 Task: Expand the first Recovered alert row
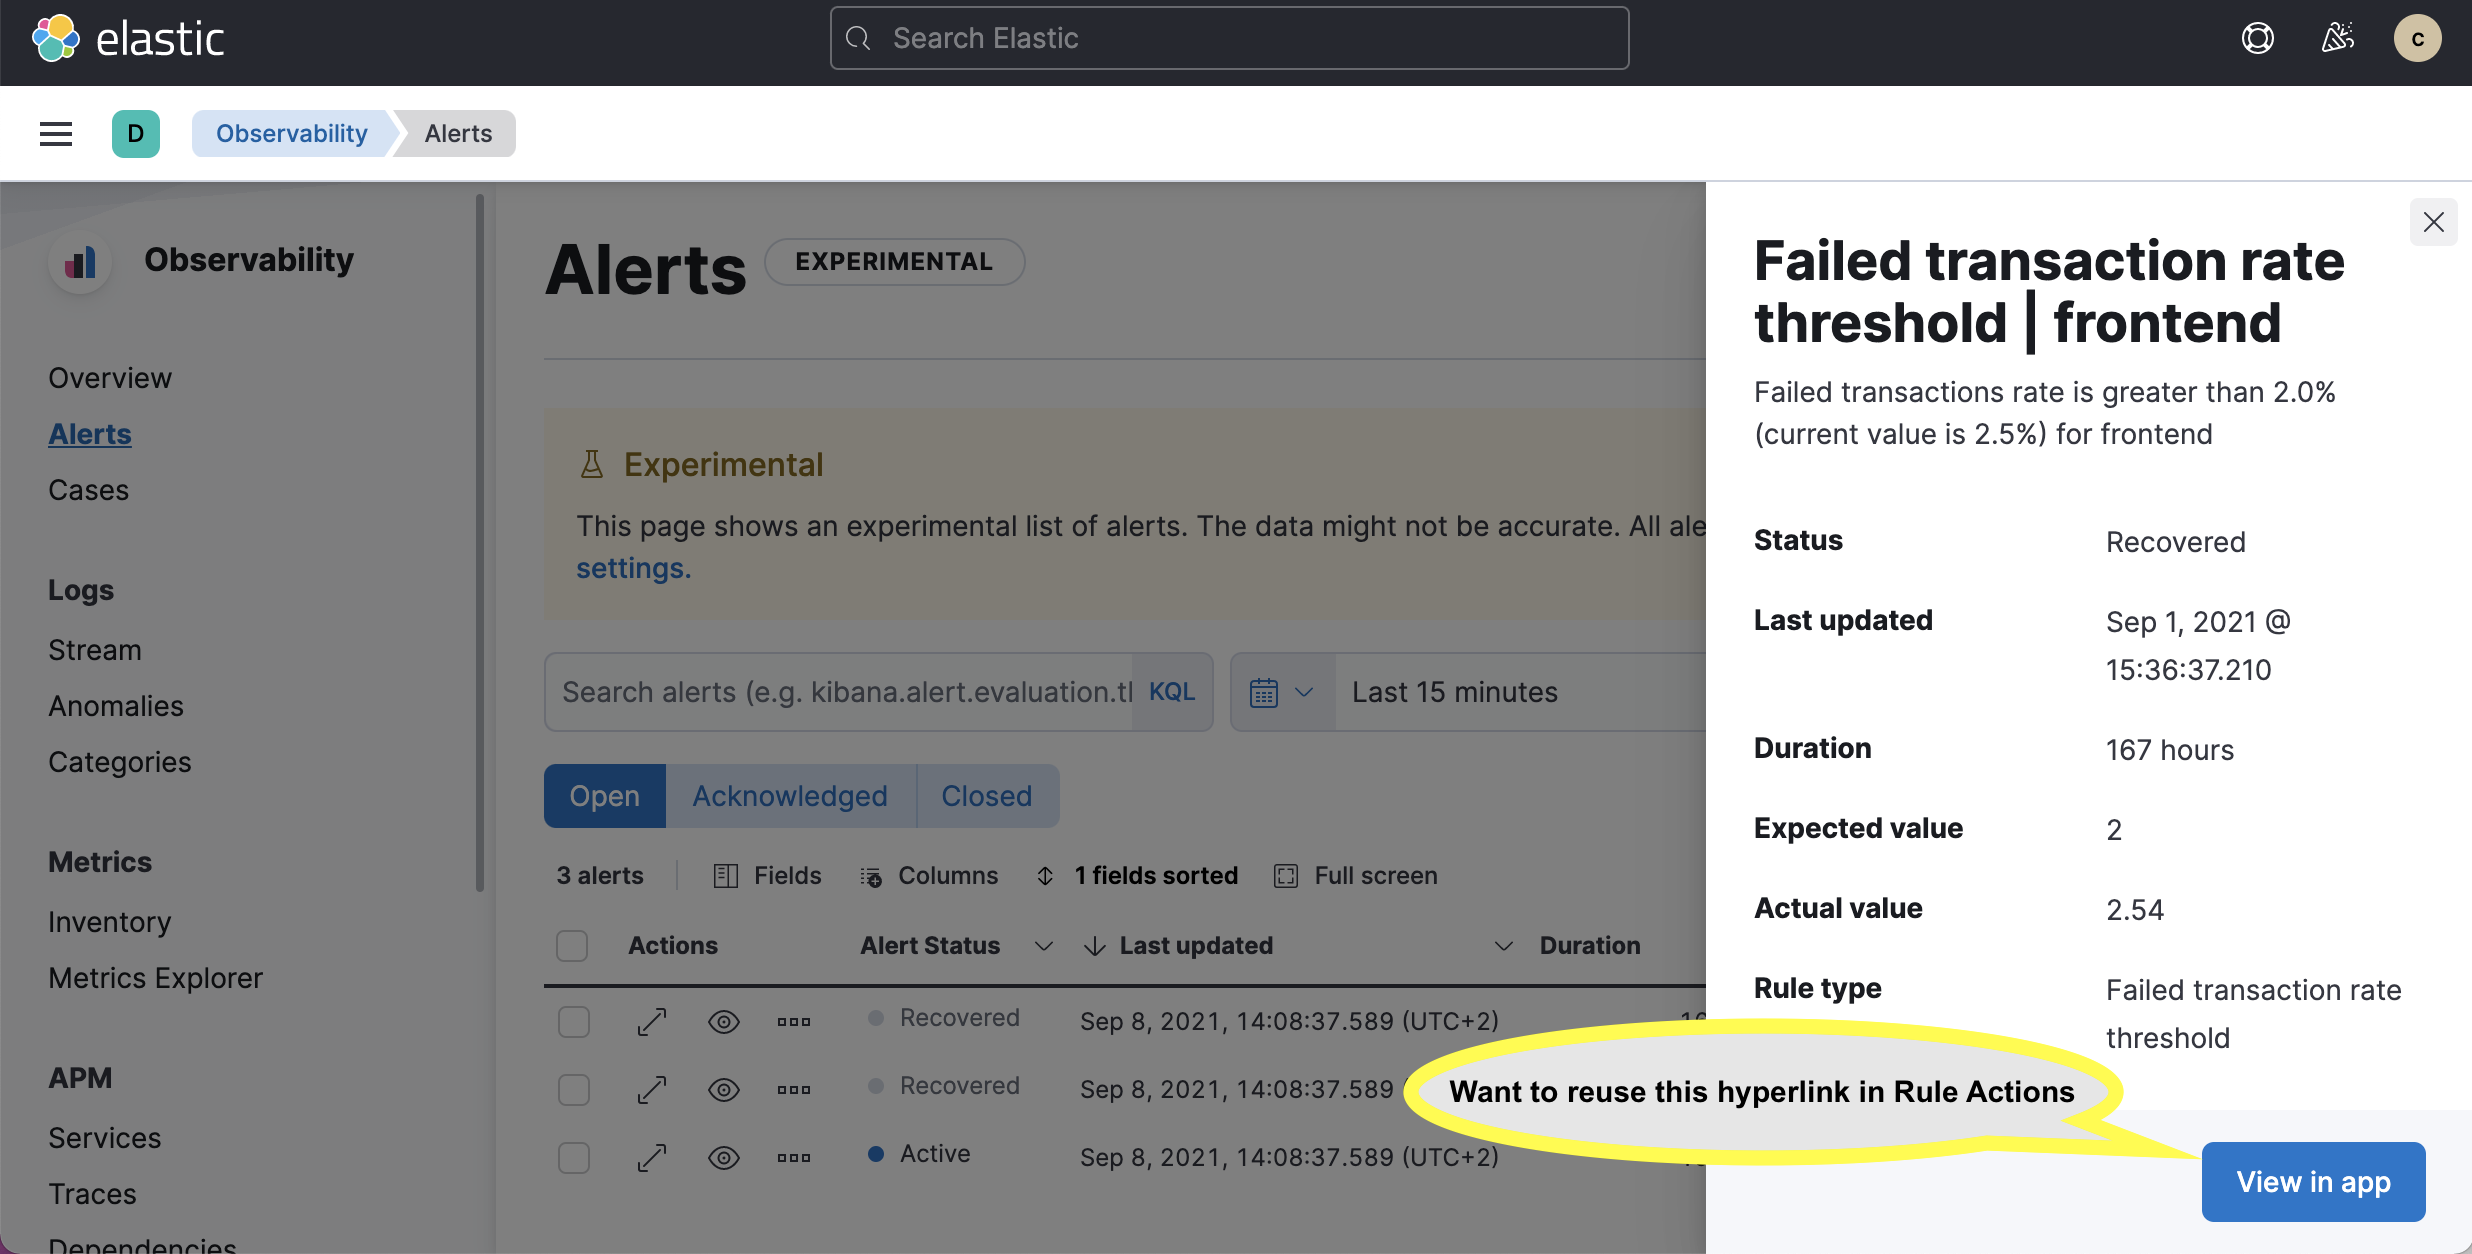click(x=651, y=1021)
